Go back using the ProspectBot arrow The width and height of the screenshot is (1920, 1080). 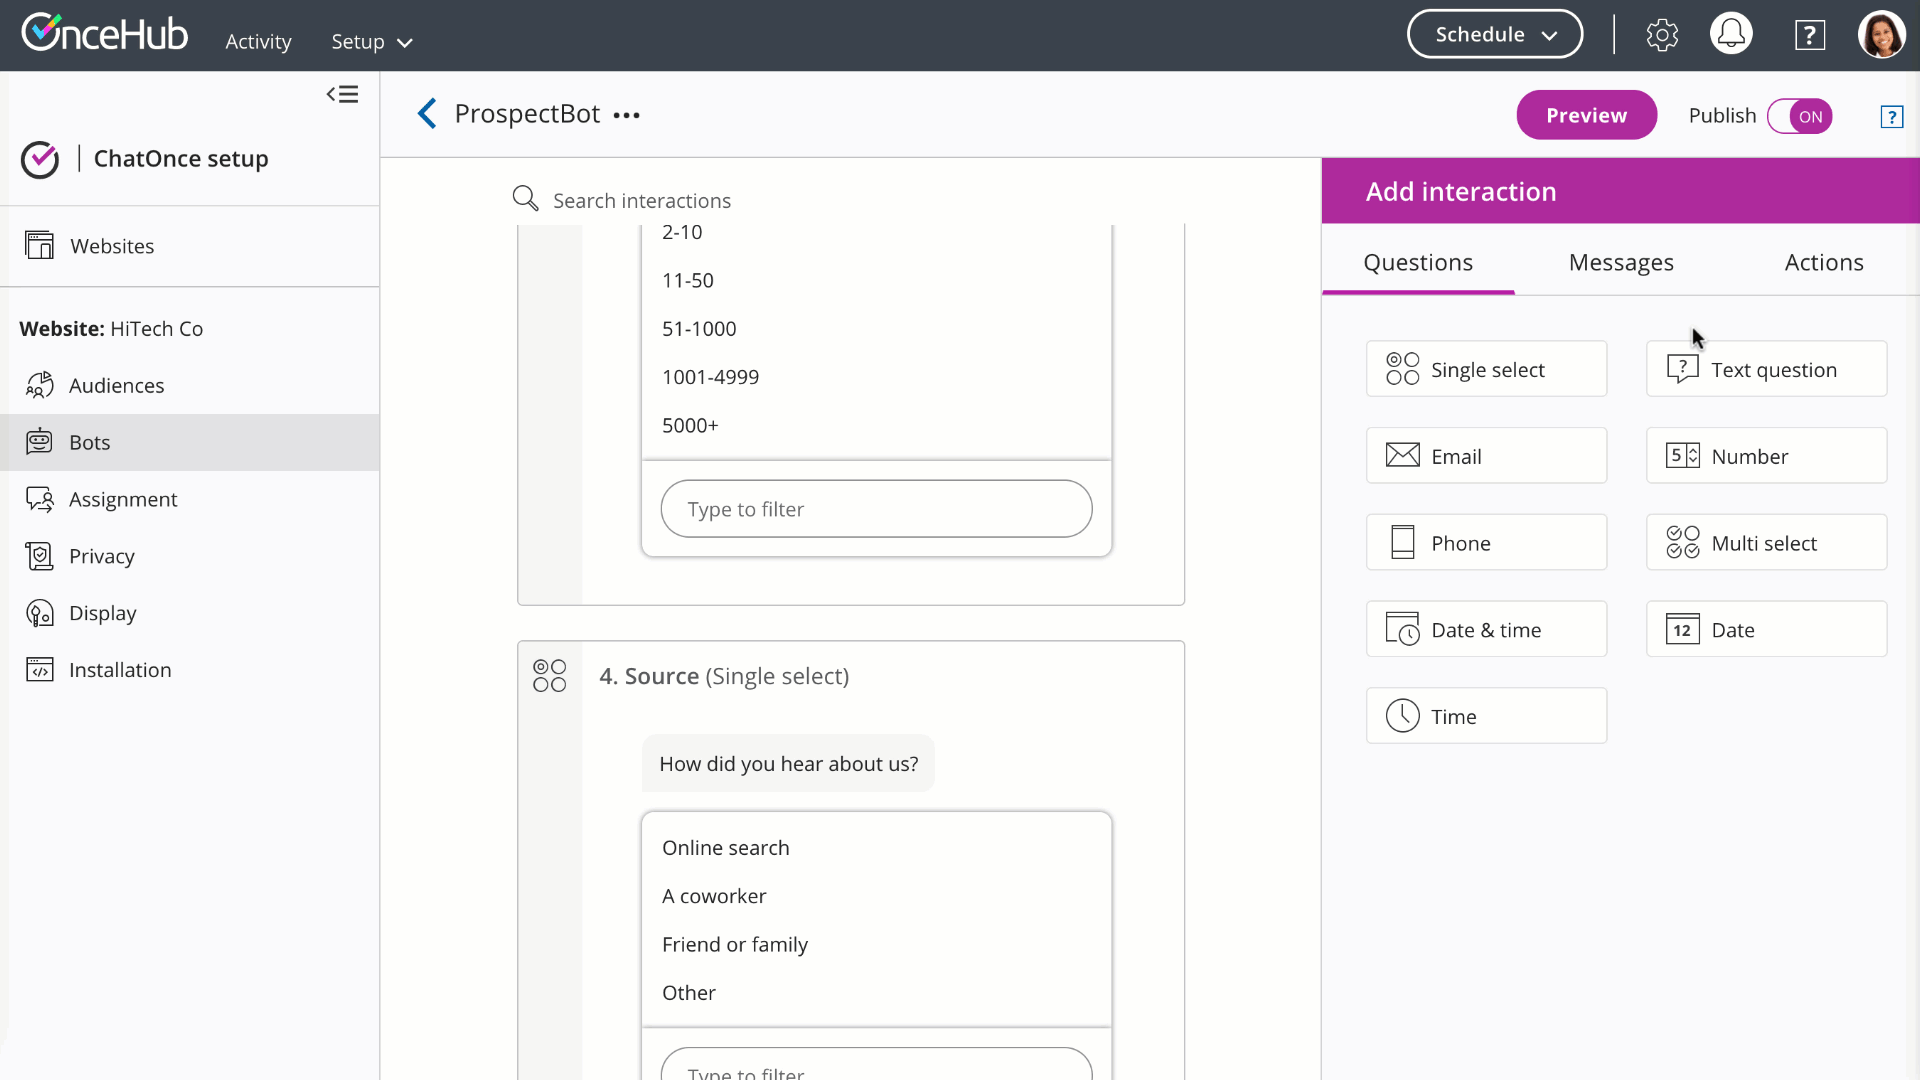[x=427, y=114]
